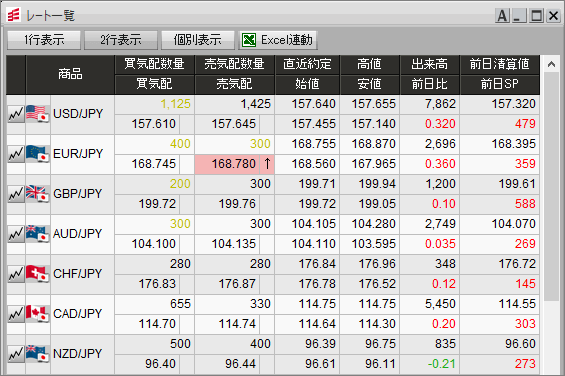Click the USD/JPY flag icon
This screenshot has width=565, height=376.
click(x=37, y=114)
